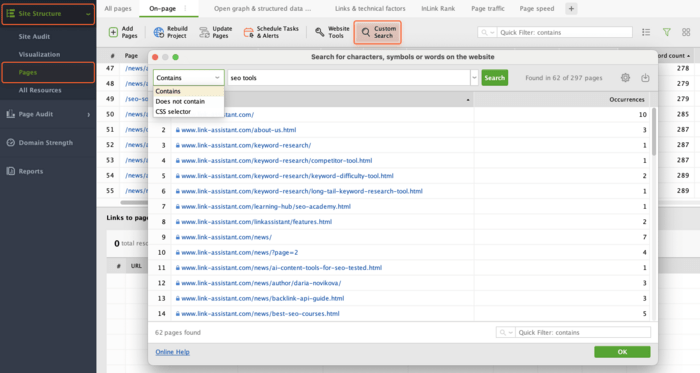Open the ai-content-tools-for-seo-tested.html link
The width and height of the screenshot is (700, 373).
pos(281,267)
